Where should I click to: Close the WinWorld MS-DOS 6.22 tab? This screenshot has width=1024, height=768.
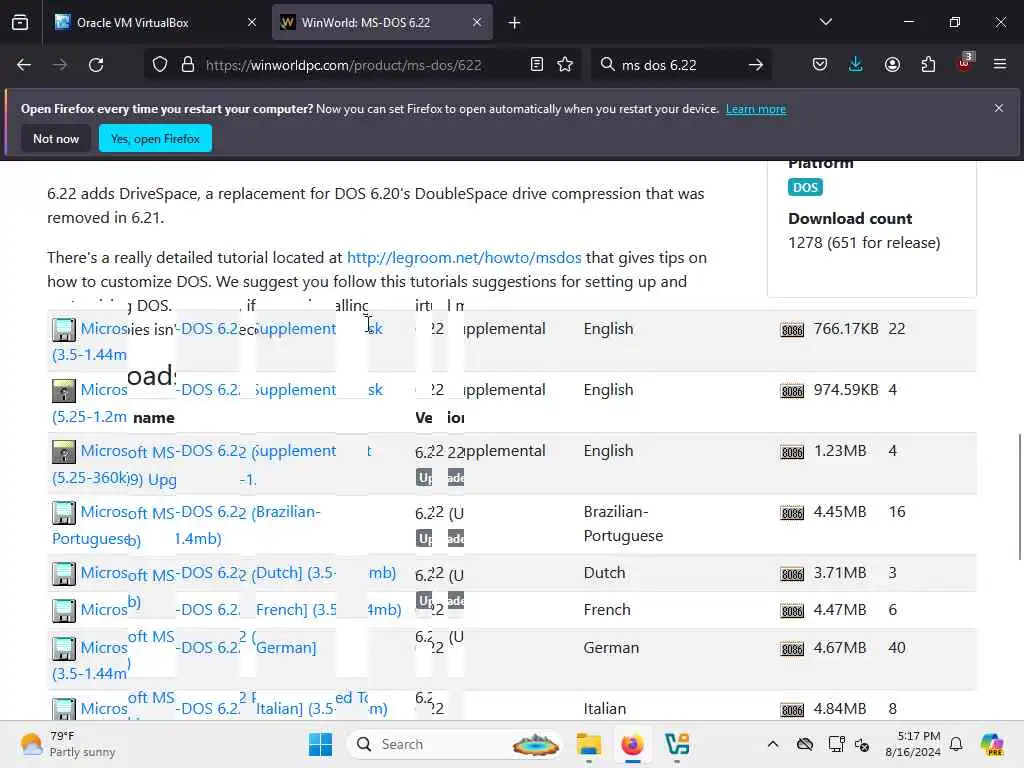tap(477, 22)
